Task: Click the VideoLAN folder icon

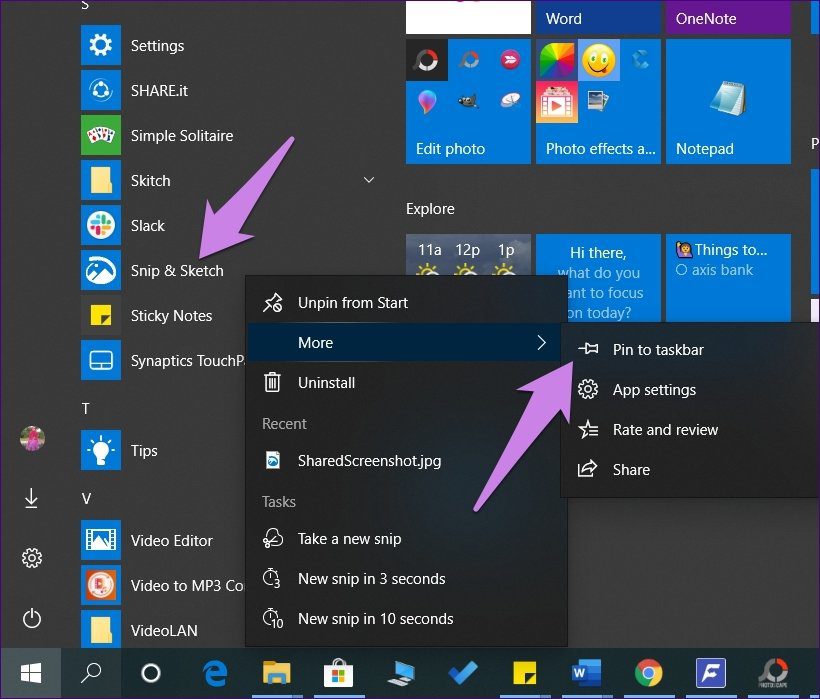Action: (x=101, y=629)
